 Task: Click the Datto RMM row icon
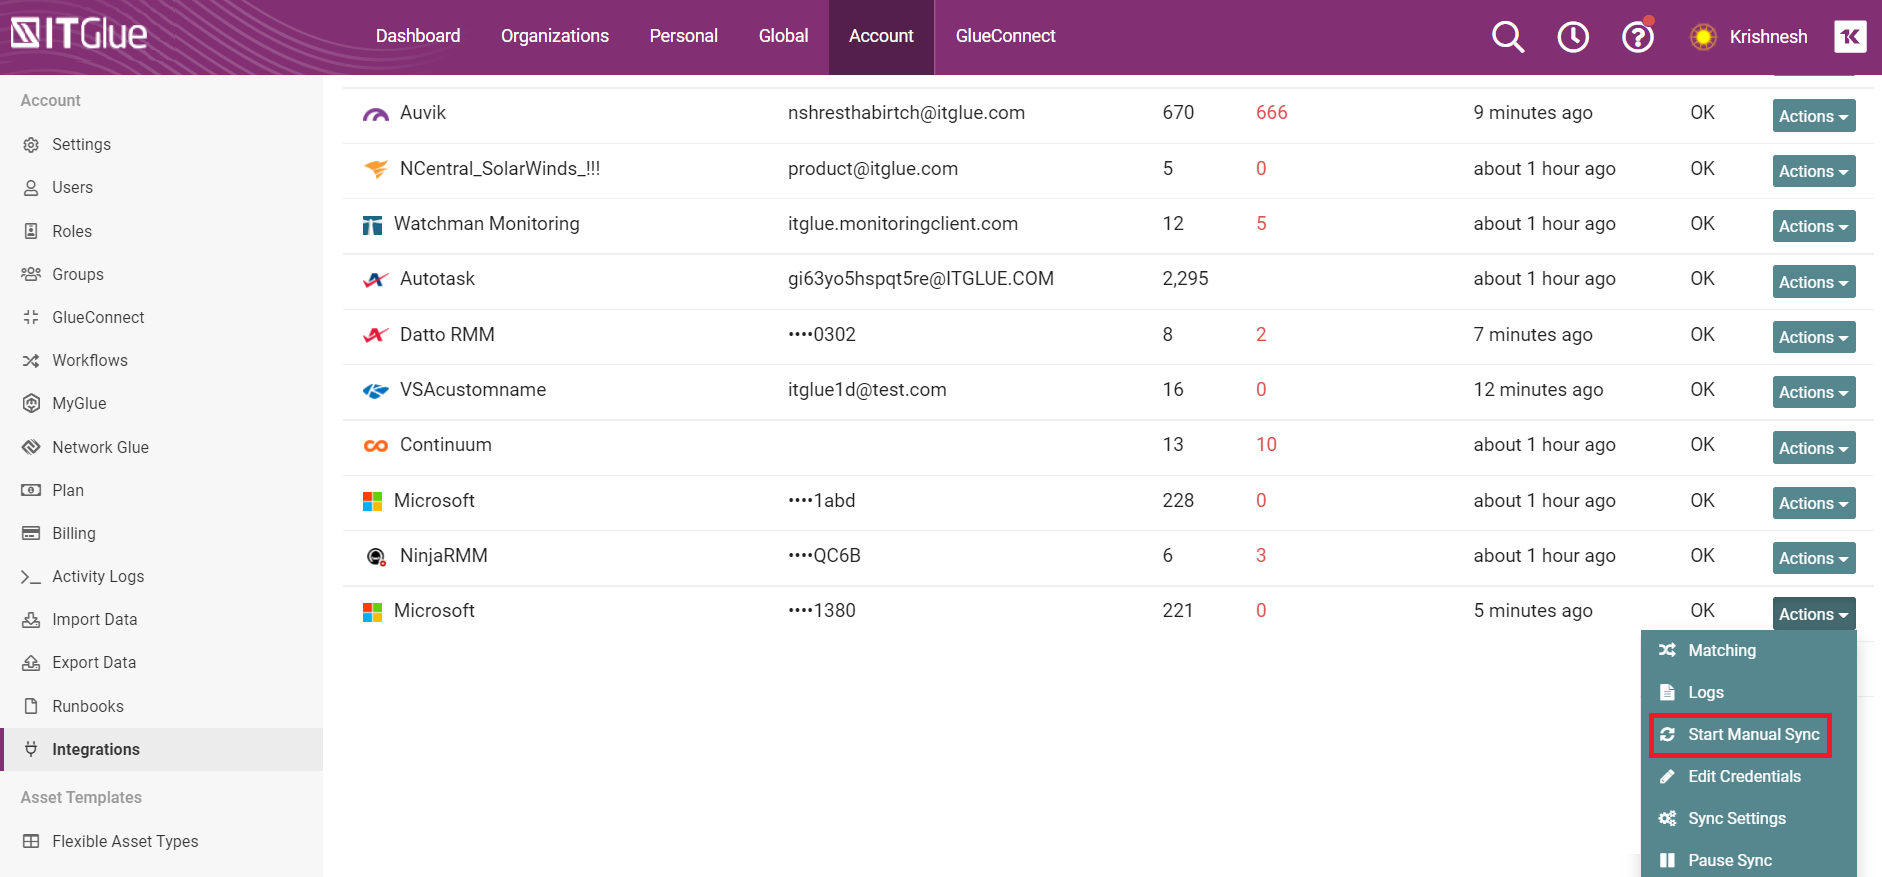pos(376,335)
